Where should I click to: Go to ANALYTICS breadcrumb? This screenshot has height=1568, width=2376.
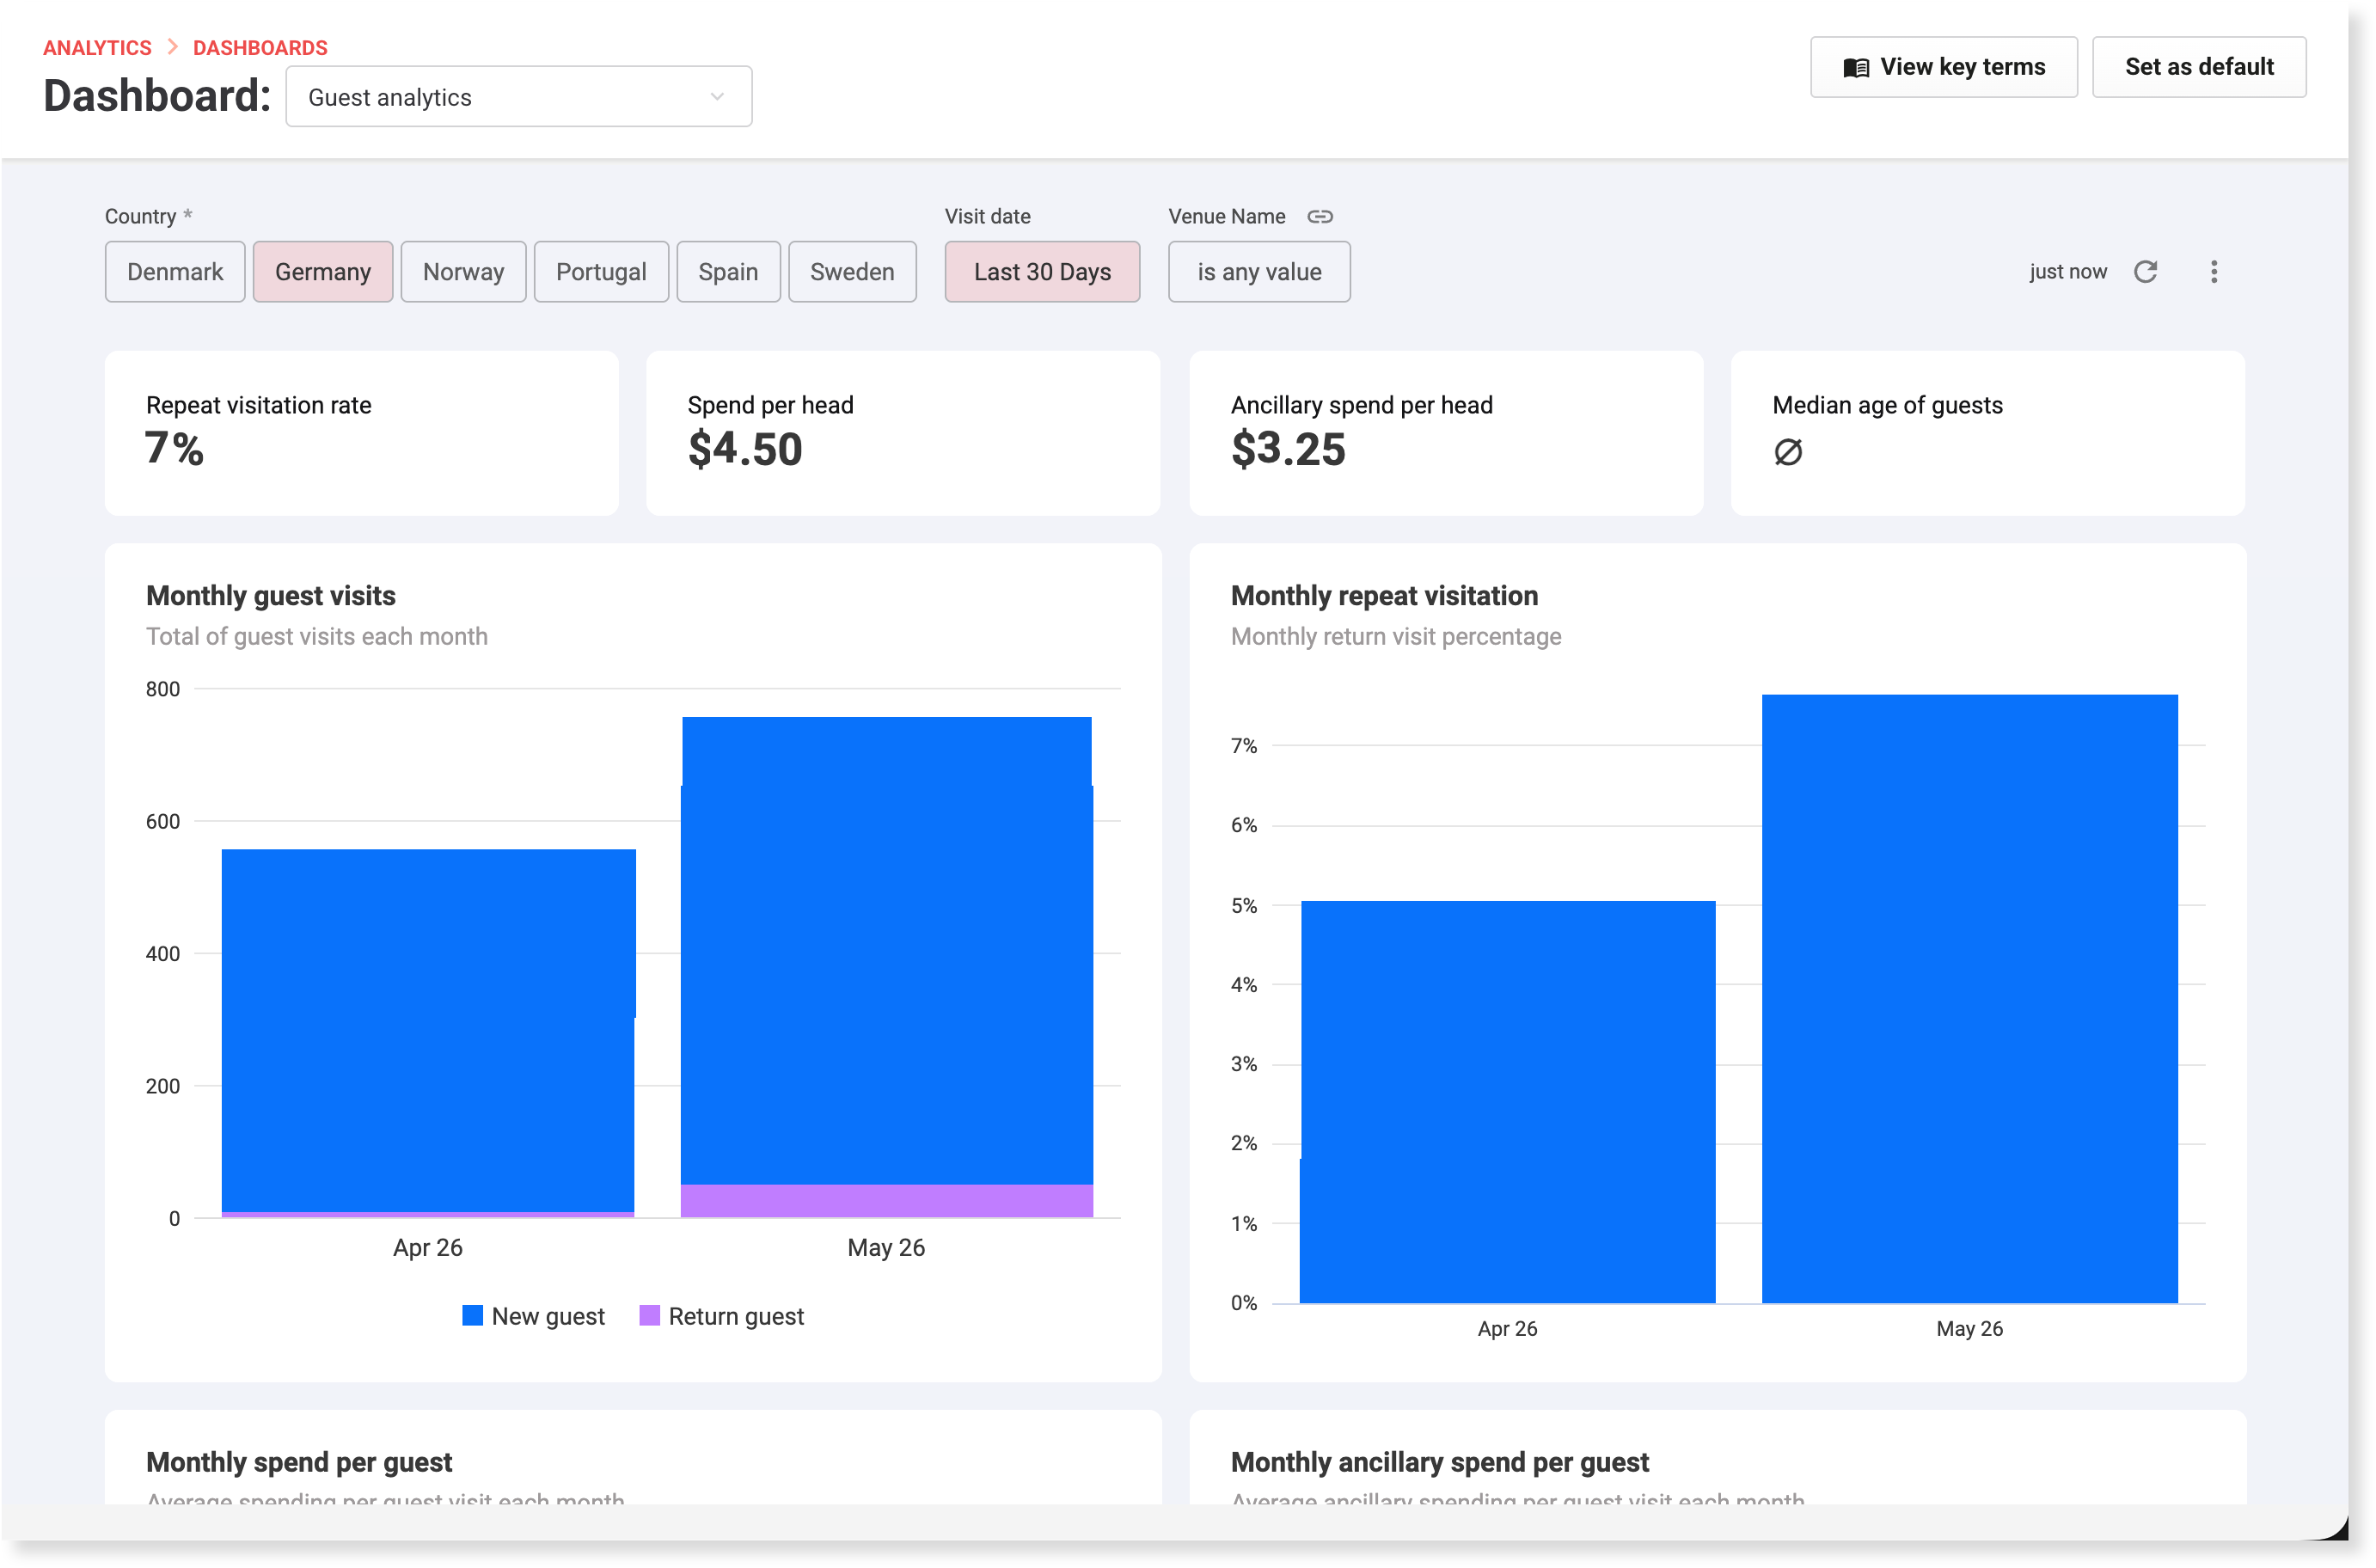[97, 48]
